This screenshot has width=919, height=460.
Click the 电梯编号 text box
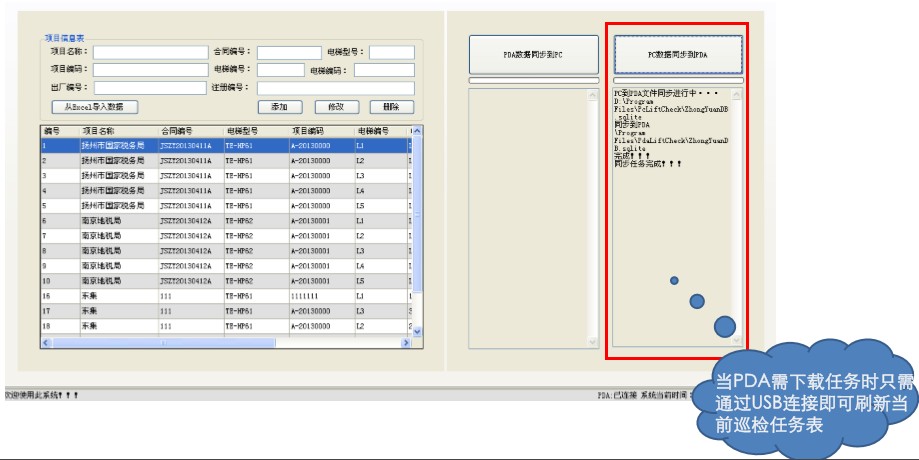tap(281, 70)
